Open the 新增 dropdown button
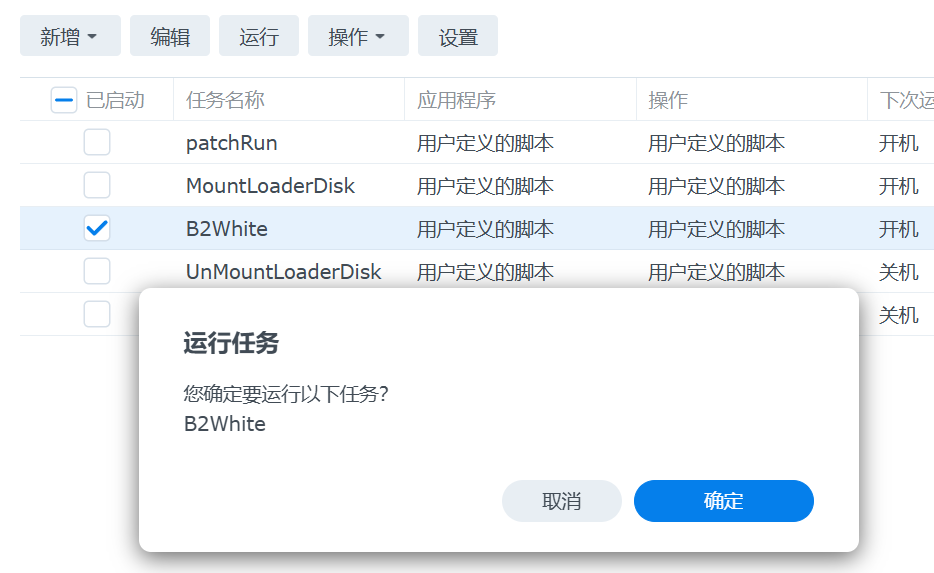This screenshot has height=573, width=934. [70, 36]
